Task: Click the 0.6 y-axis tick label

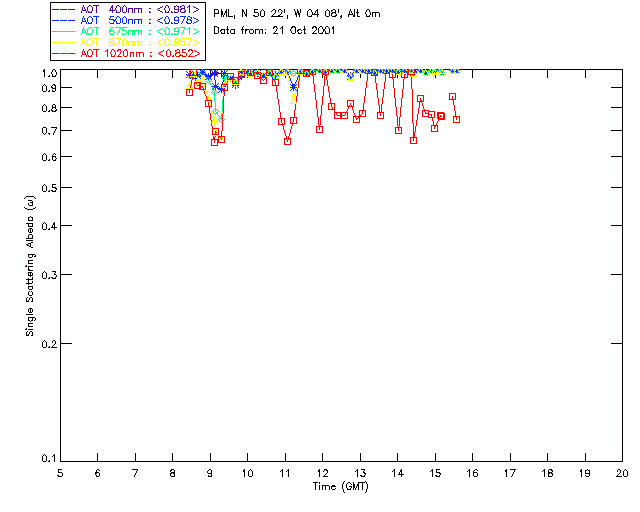Action: [x=49, y=157]
